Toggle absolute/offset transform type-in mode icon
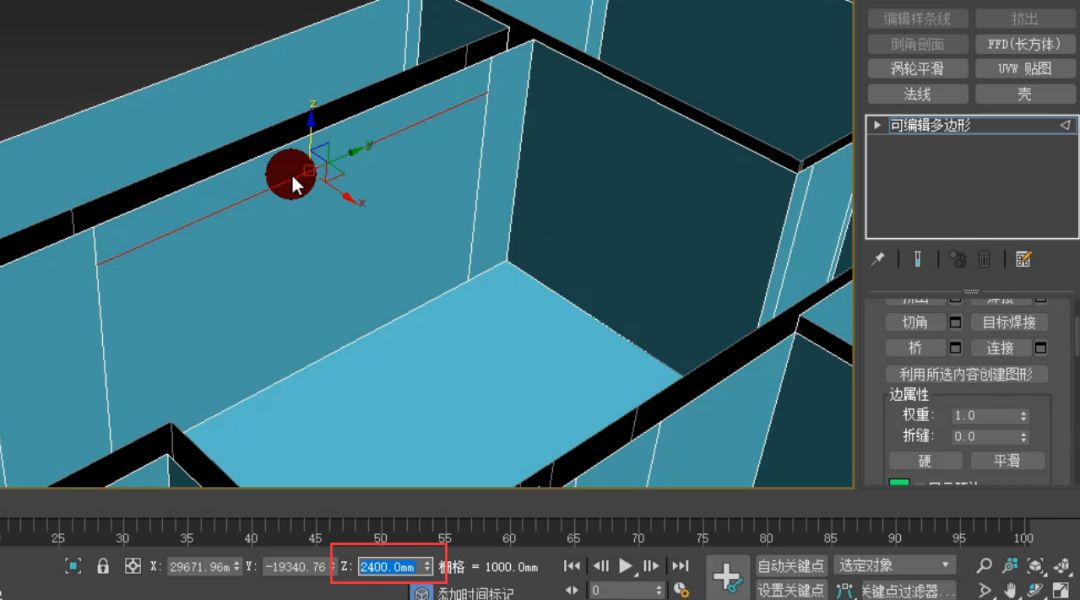 point(132,566)
